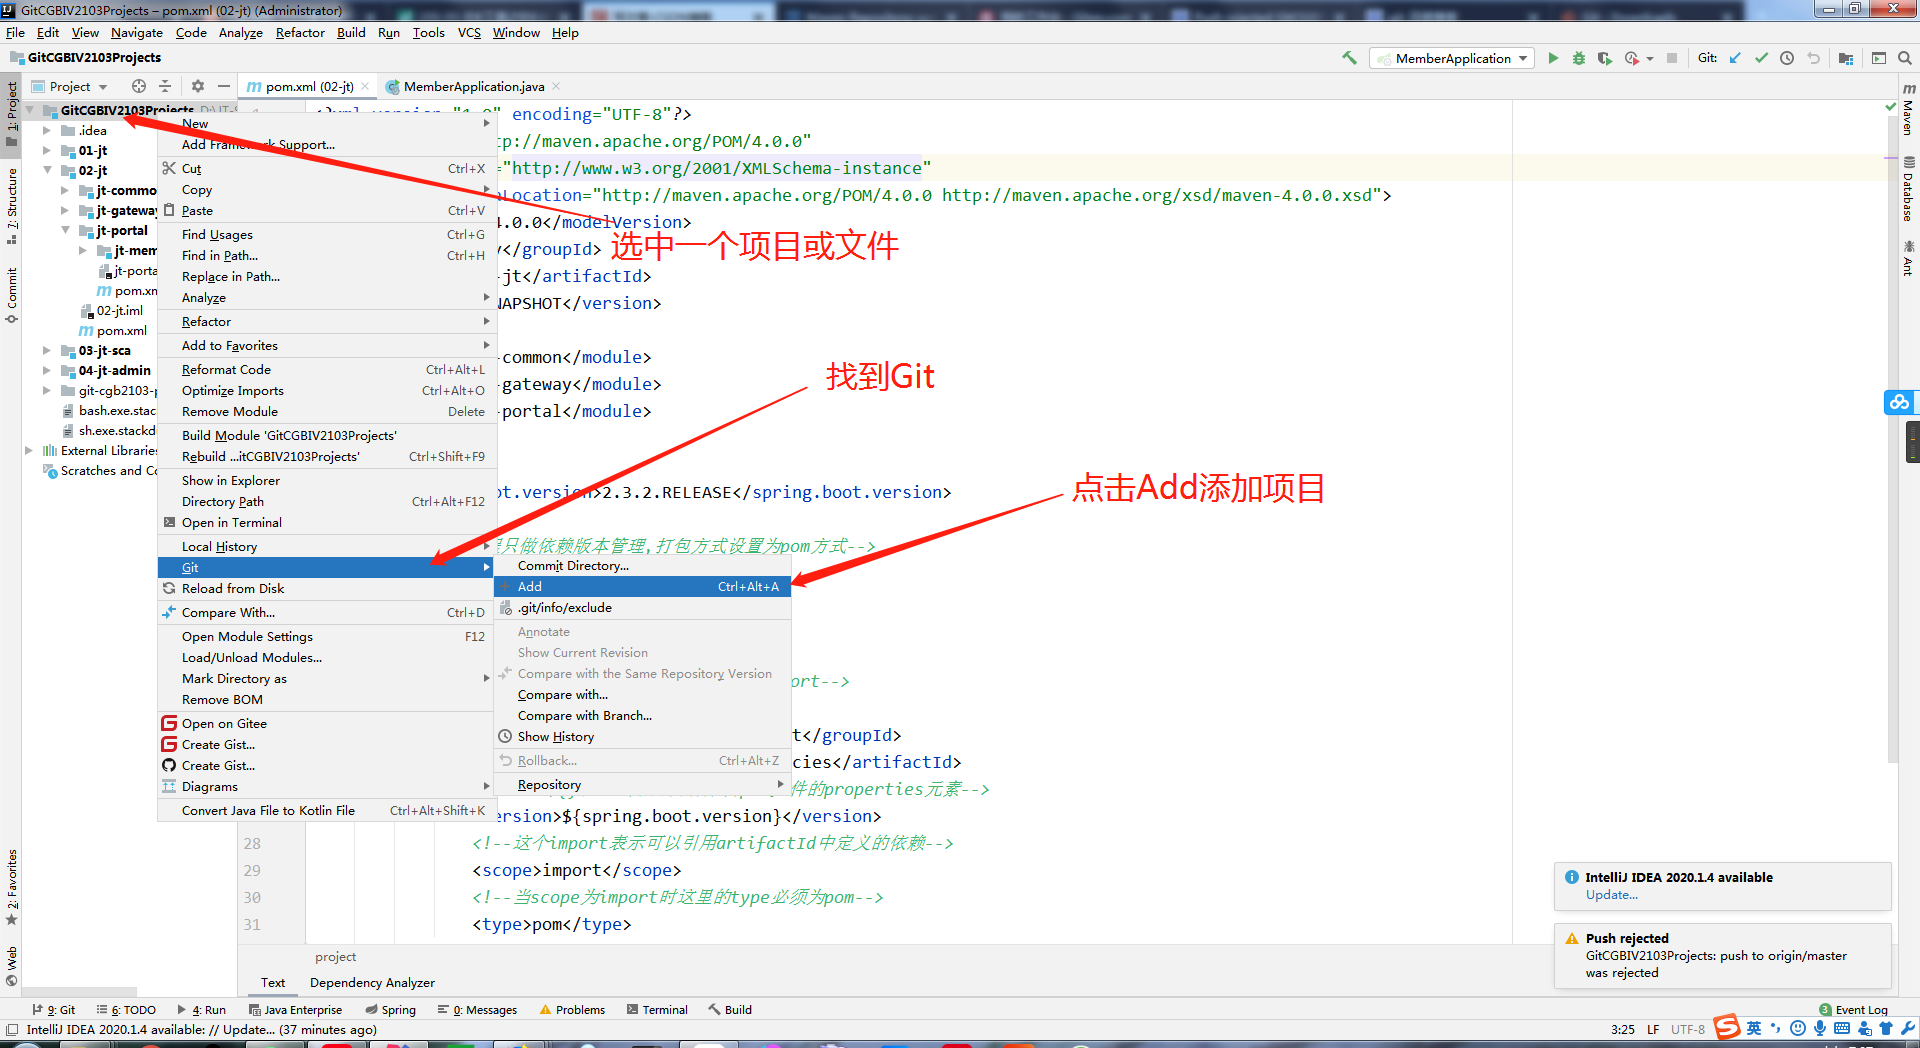Expand the External Libraries node

tap(28, 450)
